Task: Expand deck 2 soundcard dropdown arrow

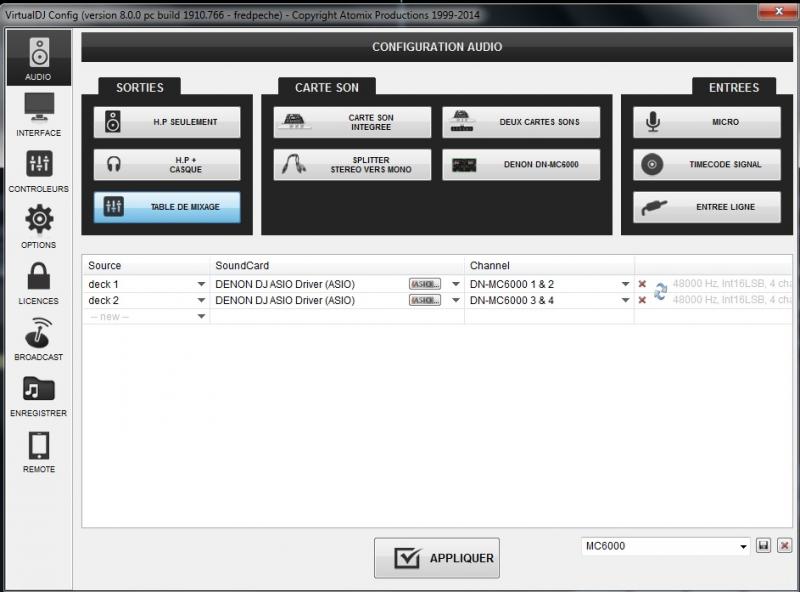Action: pyautogui.click(x=456, y=300)
